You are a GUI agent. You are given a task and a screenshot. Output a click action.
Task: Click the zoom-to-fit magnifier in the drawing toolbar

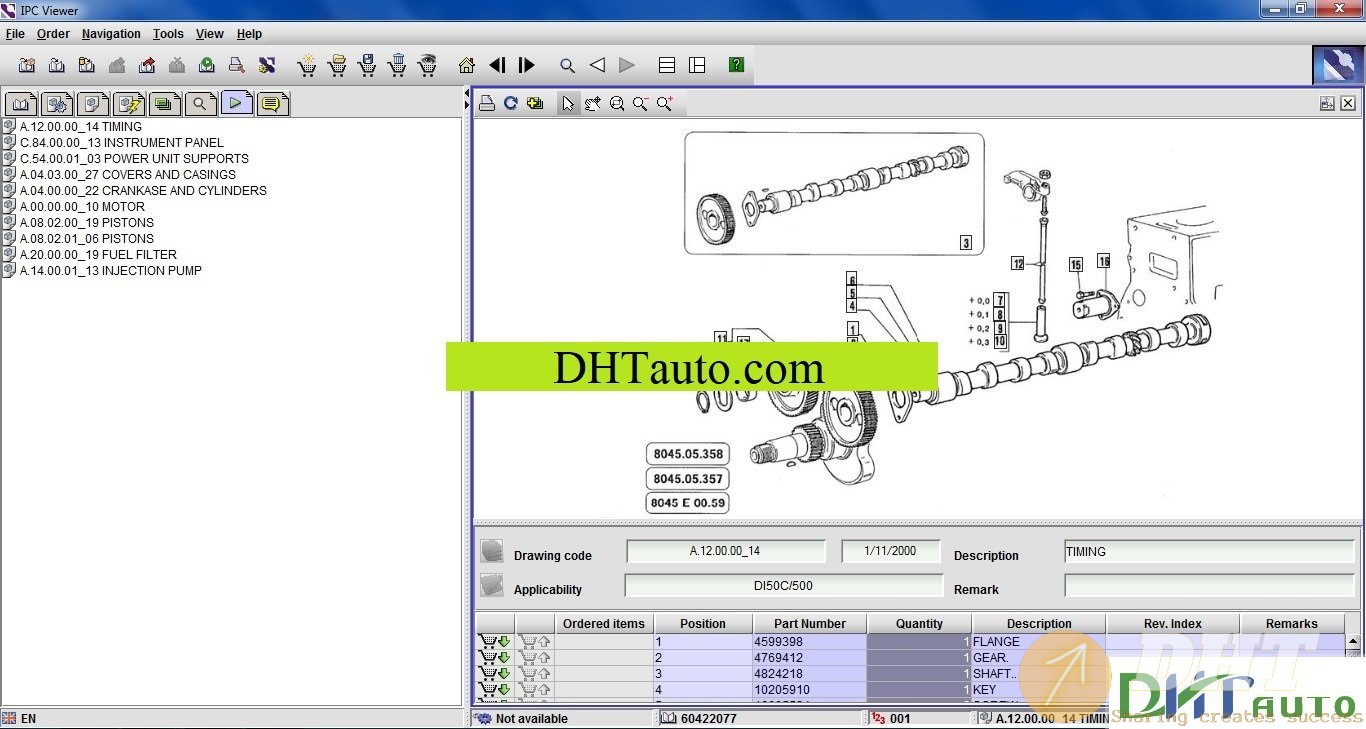pos(617,103)
